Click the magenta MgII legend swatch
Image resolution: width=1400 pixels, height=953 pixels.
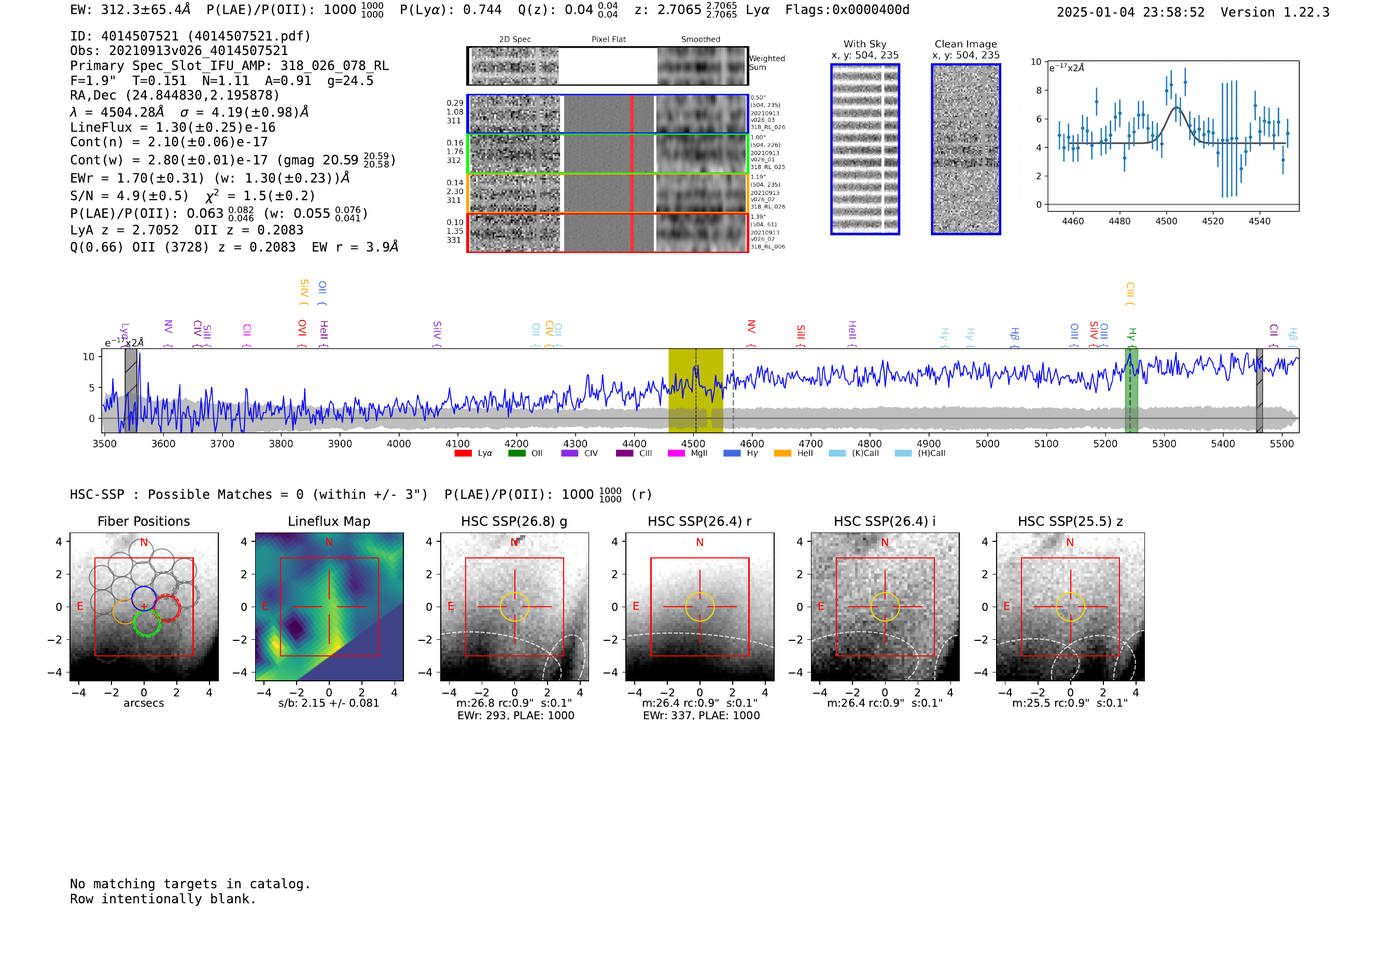tap(676, 453)
